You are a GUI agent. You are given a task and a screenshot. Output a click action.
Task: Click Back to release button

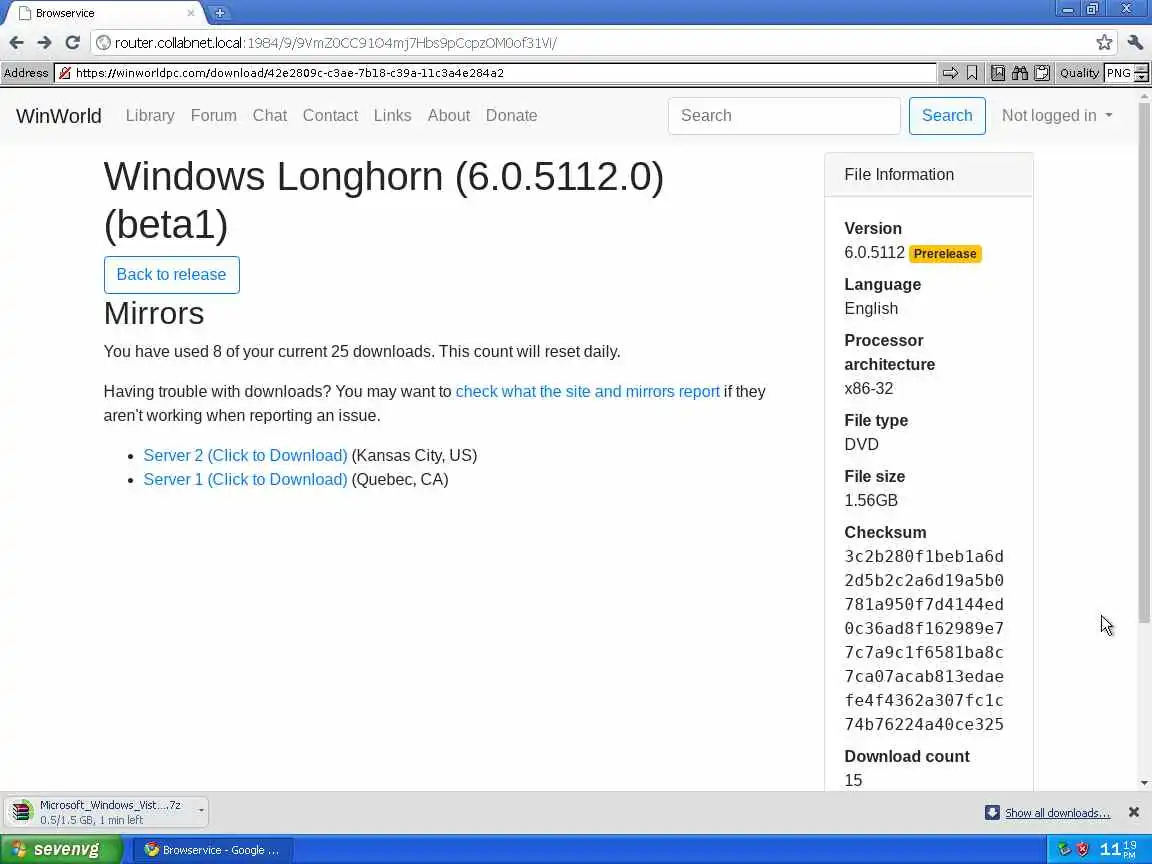pyautogui.click(x=171, y=275)
